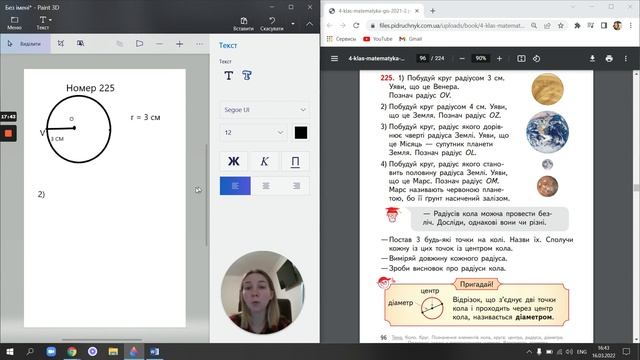
Task: Open the more options ellipsis in Paint 3D
Action: point(199,44)
